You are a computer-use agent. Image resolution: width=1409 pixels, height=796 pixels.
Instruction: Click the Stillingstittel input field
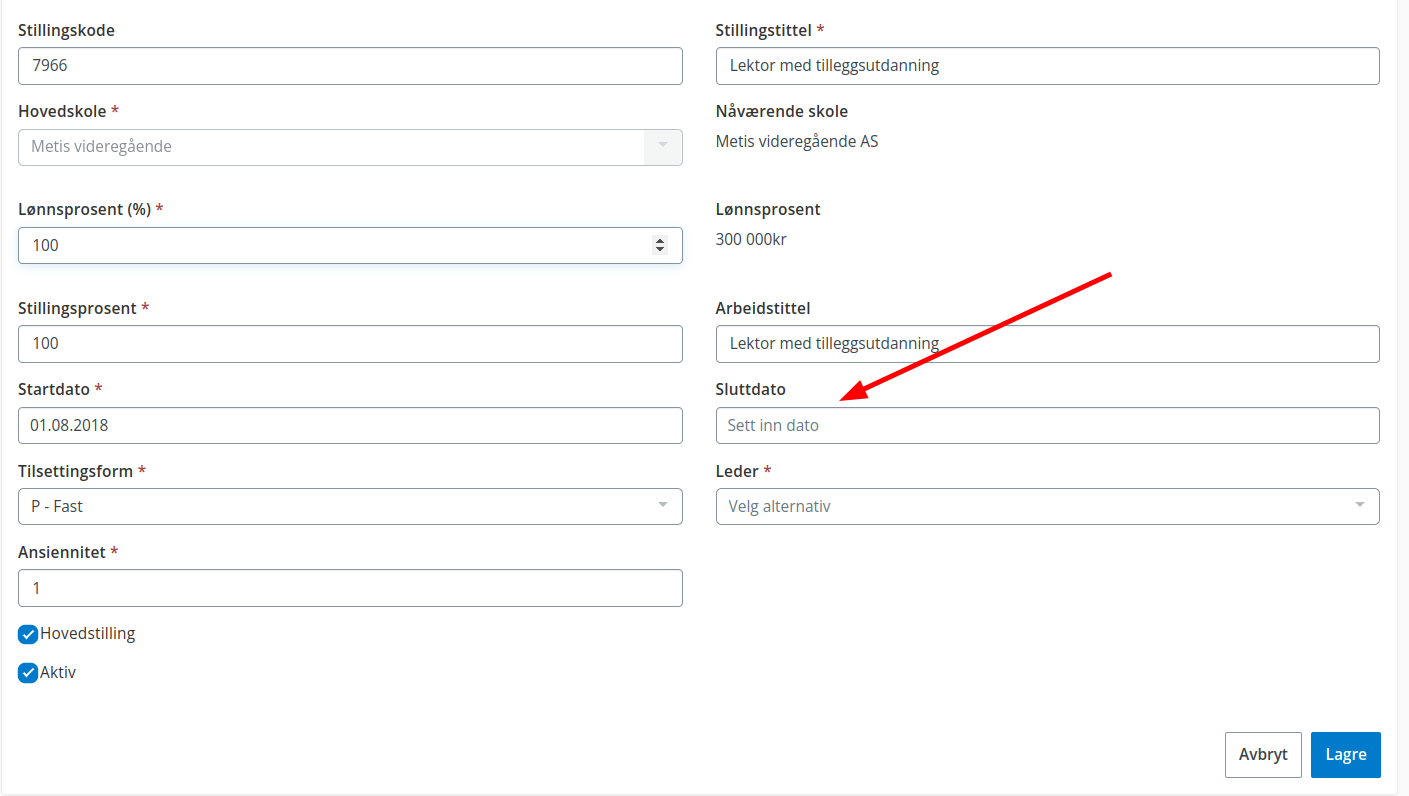1047,66
